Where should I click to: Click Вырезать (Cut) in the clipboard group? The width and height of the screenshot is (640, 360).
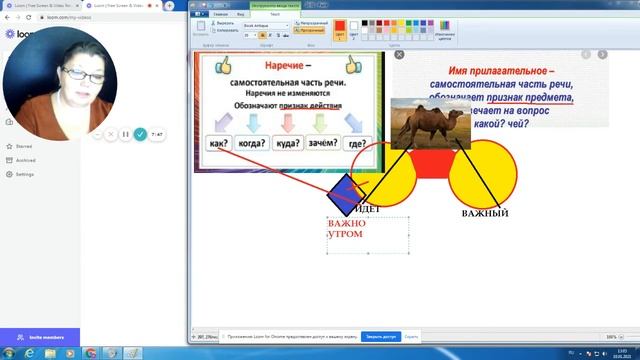click(222, 23)
